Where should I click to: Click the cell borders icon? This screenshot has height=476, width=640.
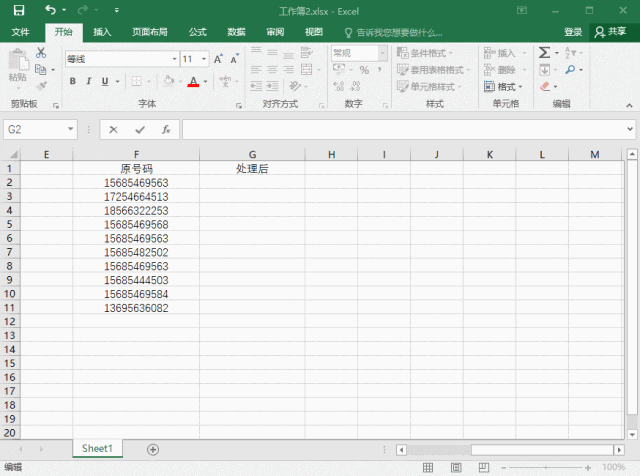pyautogui.click(x=137, y=81)
